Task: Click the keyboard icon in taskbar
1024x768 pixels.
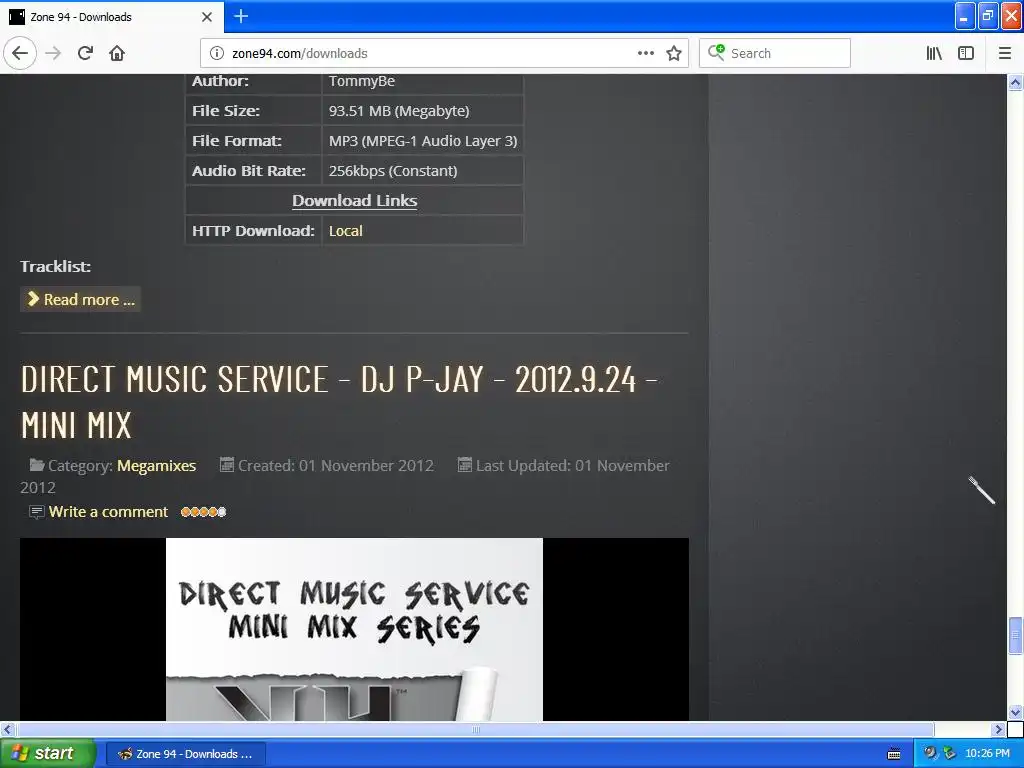Action: 894,754
